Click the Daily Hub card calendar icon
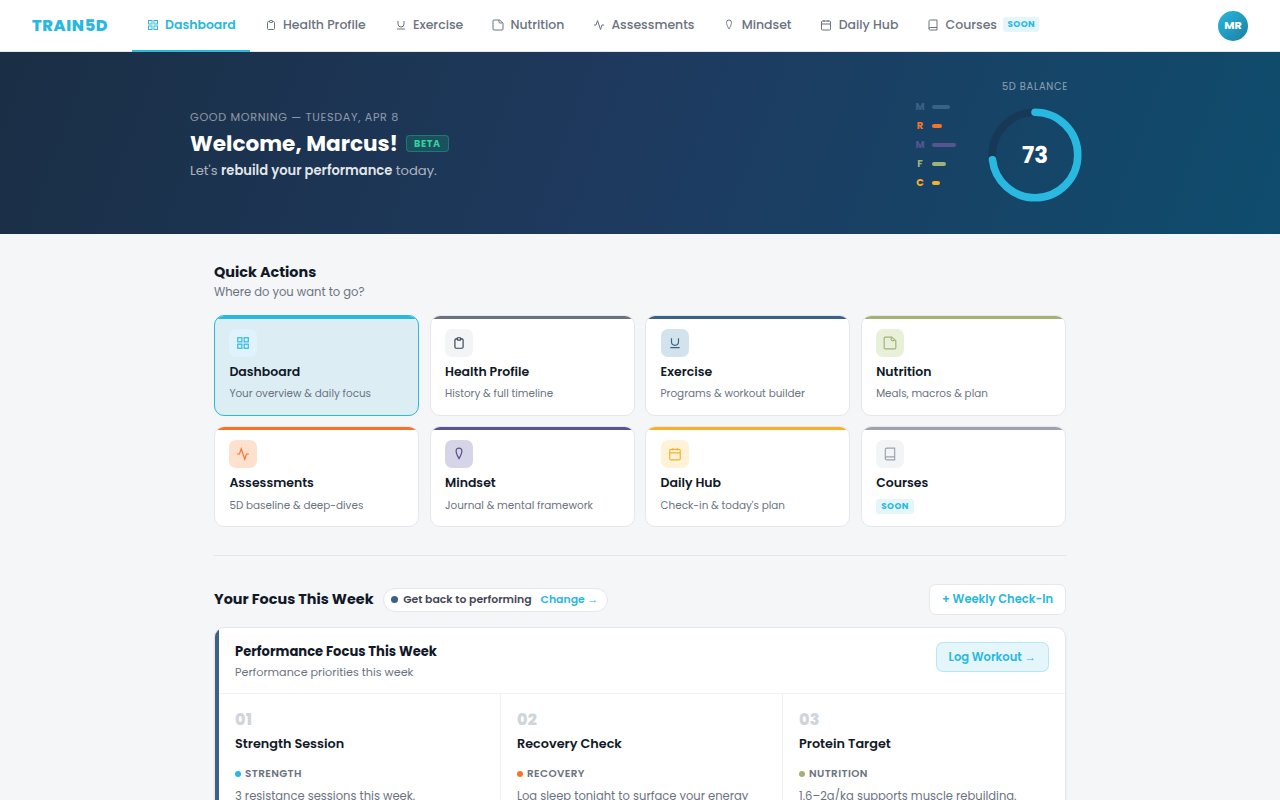 pyautogui.click(x=675, y=454)
